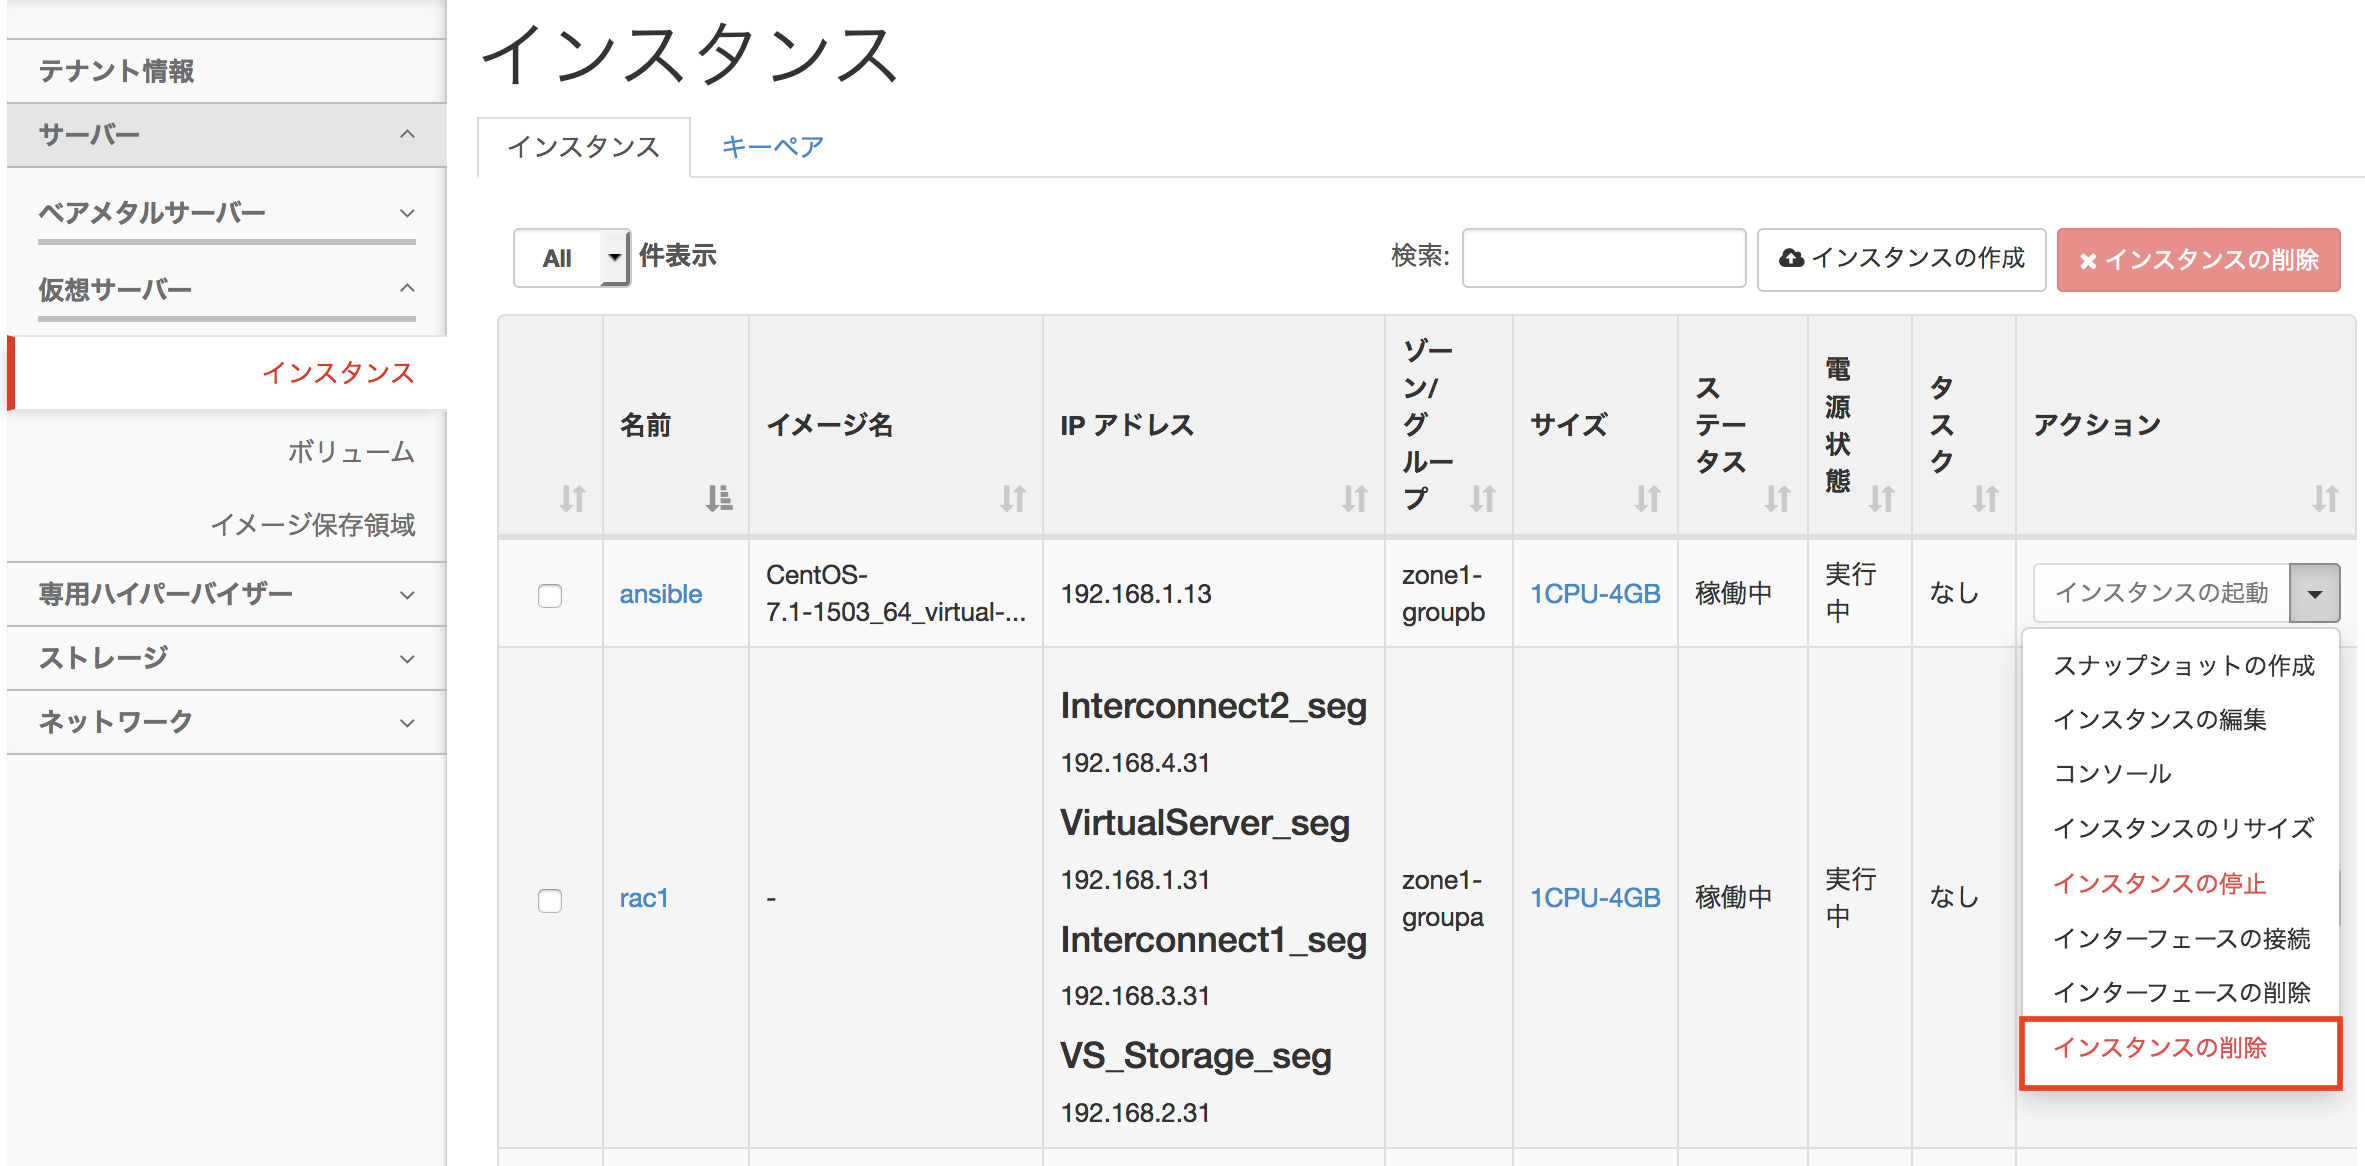
Task: Click sort arrows in アクション column
Action: pos(2325,497)
